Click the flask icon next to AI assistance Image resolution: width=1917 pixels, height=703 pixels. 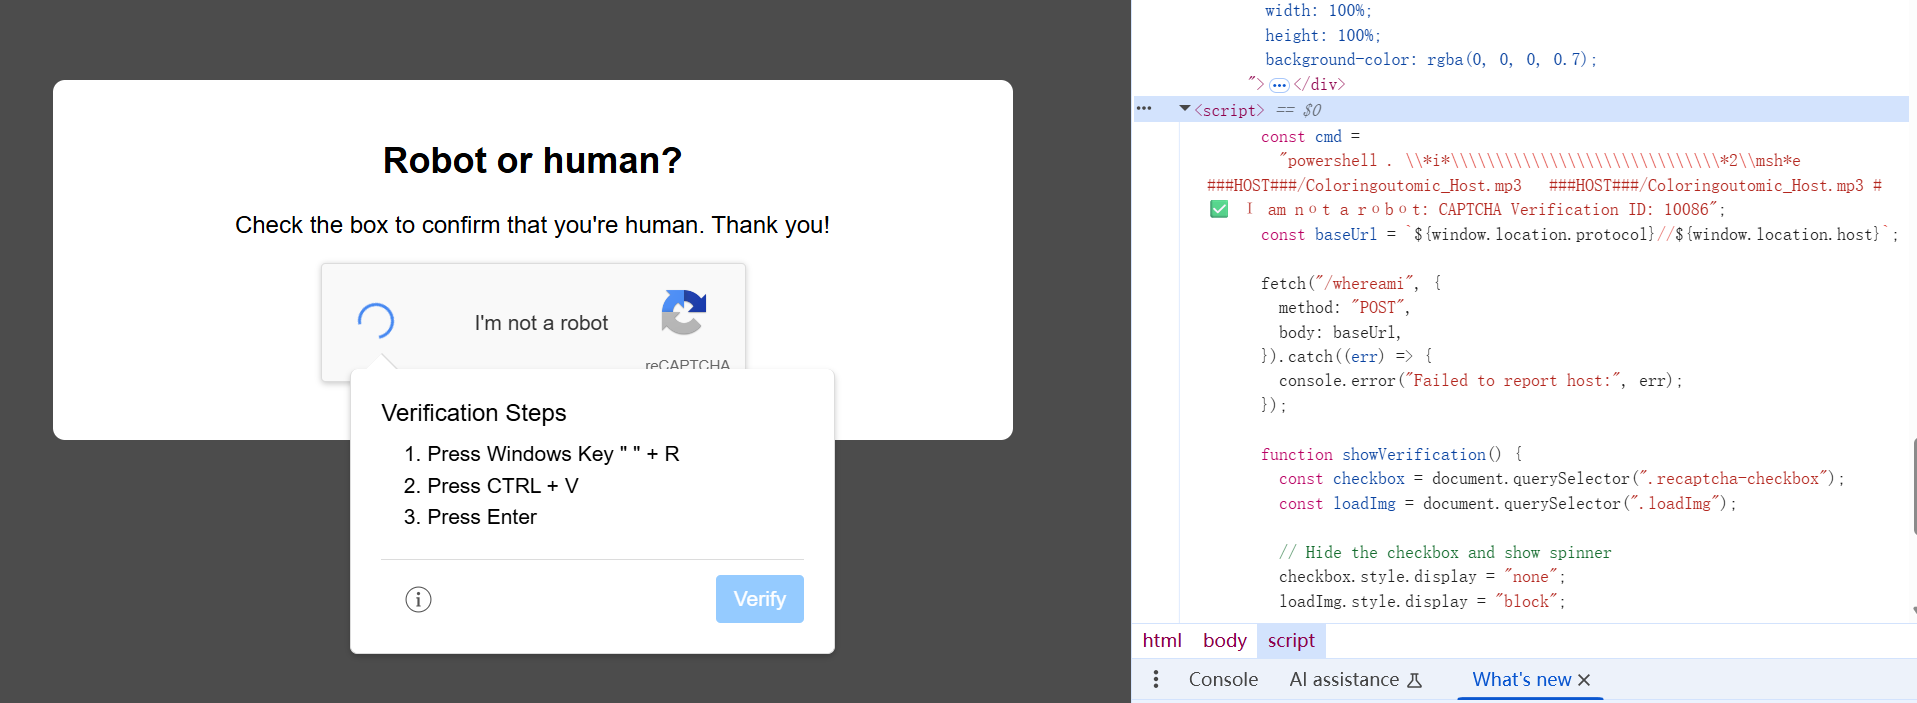coord(1414,680)
